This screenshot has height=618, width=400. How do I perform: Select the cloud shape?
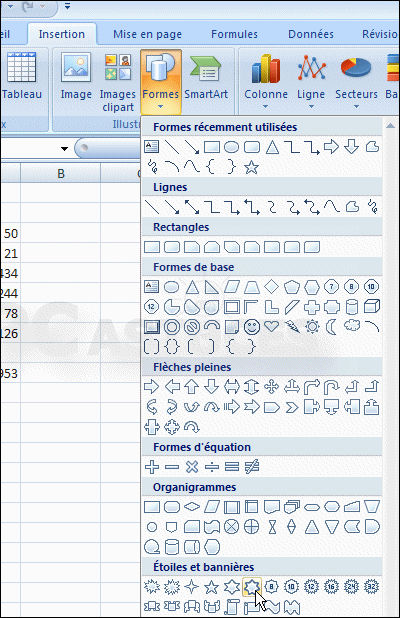(x=352, y=326)
